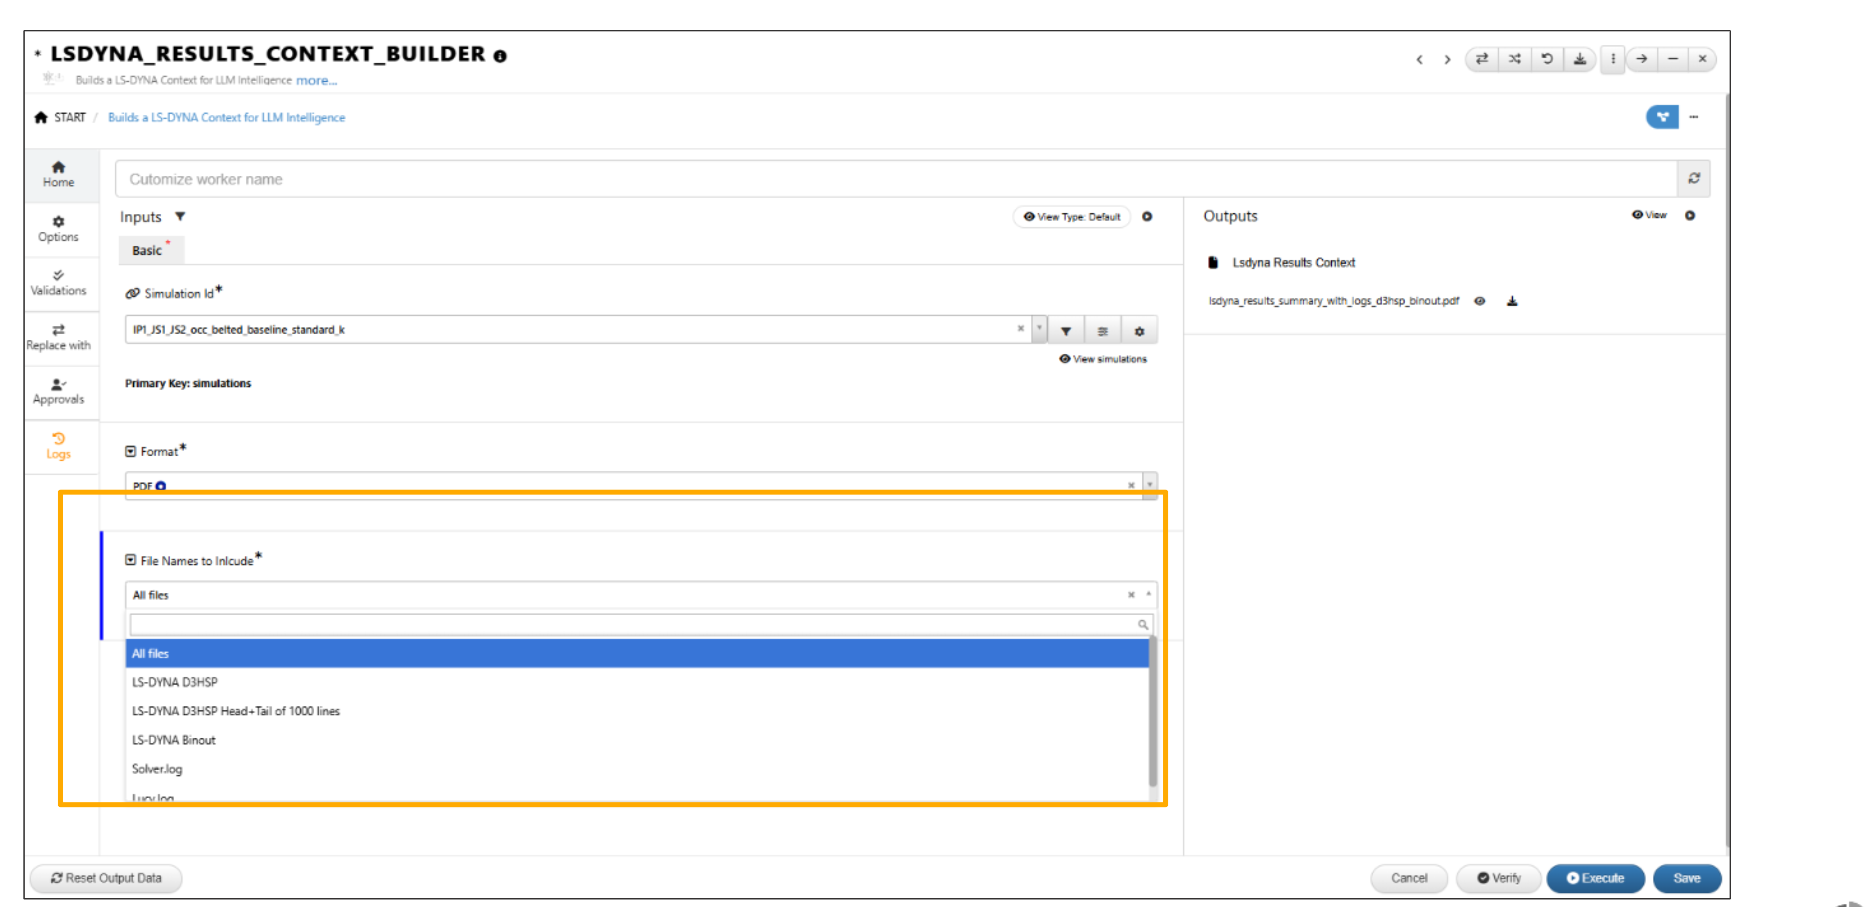Toggle the View Type: Default button
1876x907 pixels.
(x=1072, y=217)
